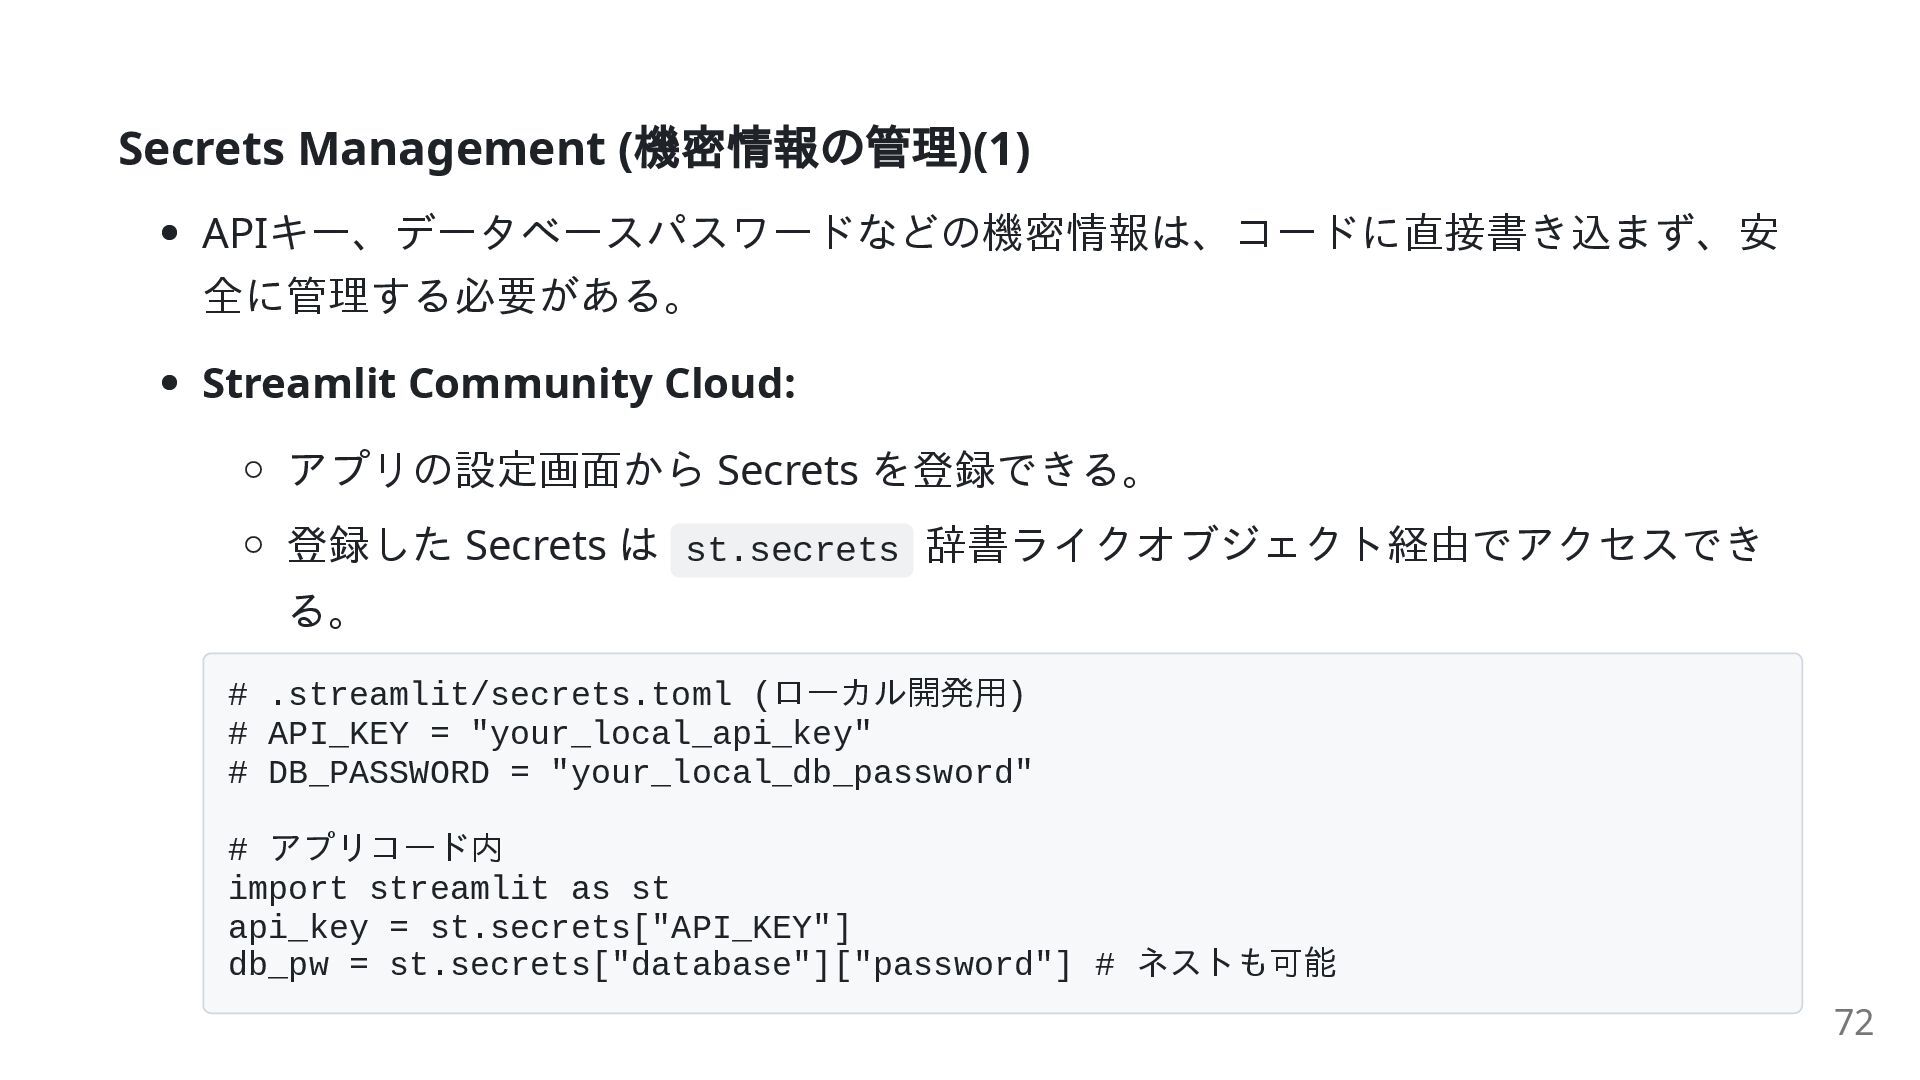The image size is (1920, 1080).
Task: Click the text "辞書ライクオブジェクト経由でアクセスでき"
Action: tap(1344, 545)
